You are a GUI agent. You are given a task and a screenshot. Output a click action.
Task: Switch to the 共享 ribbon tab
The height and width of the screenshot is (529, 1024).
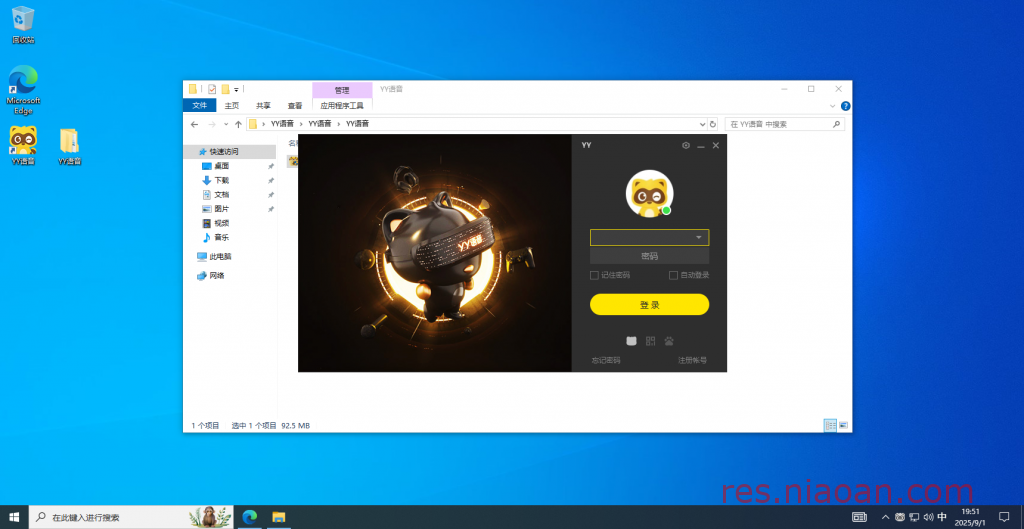263,106
